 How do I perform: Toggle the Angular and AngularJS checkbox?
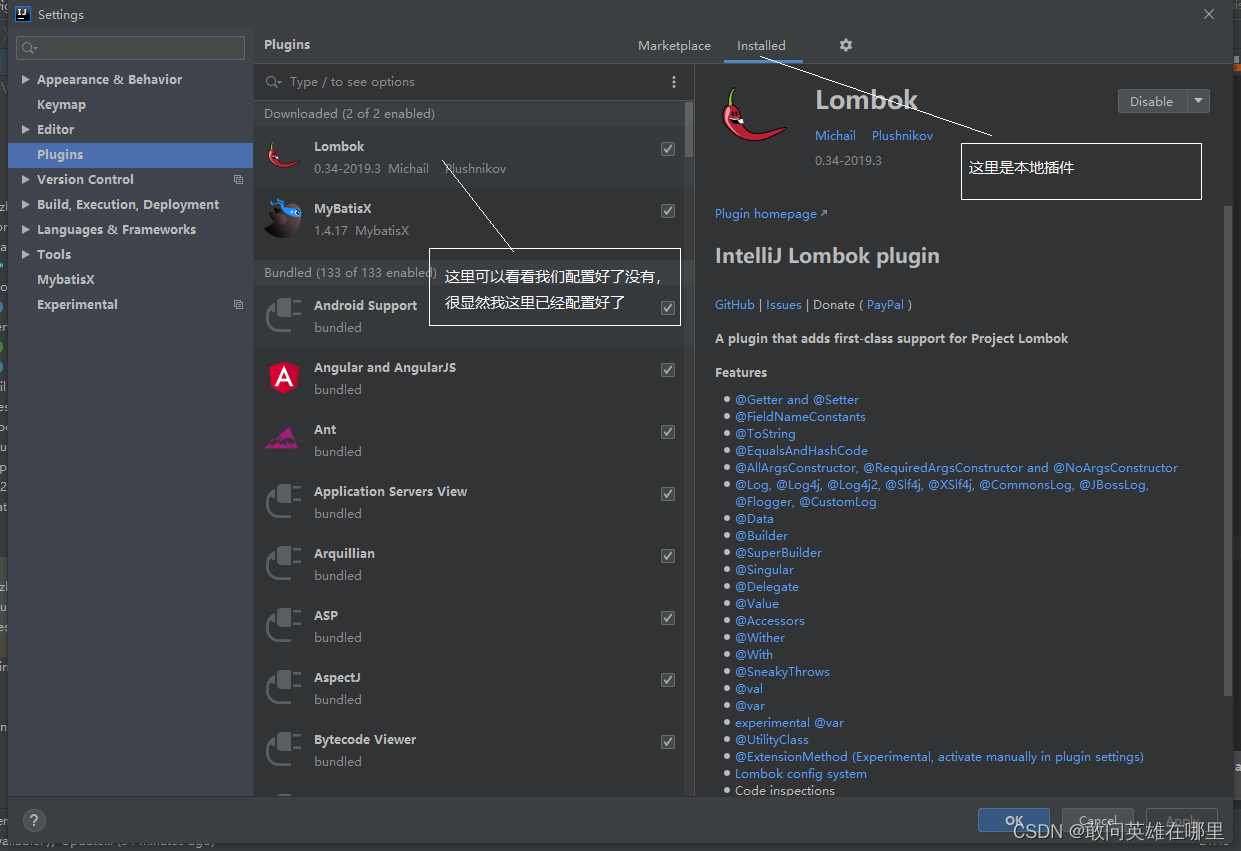(x=668, y=370)
